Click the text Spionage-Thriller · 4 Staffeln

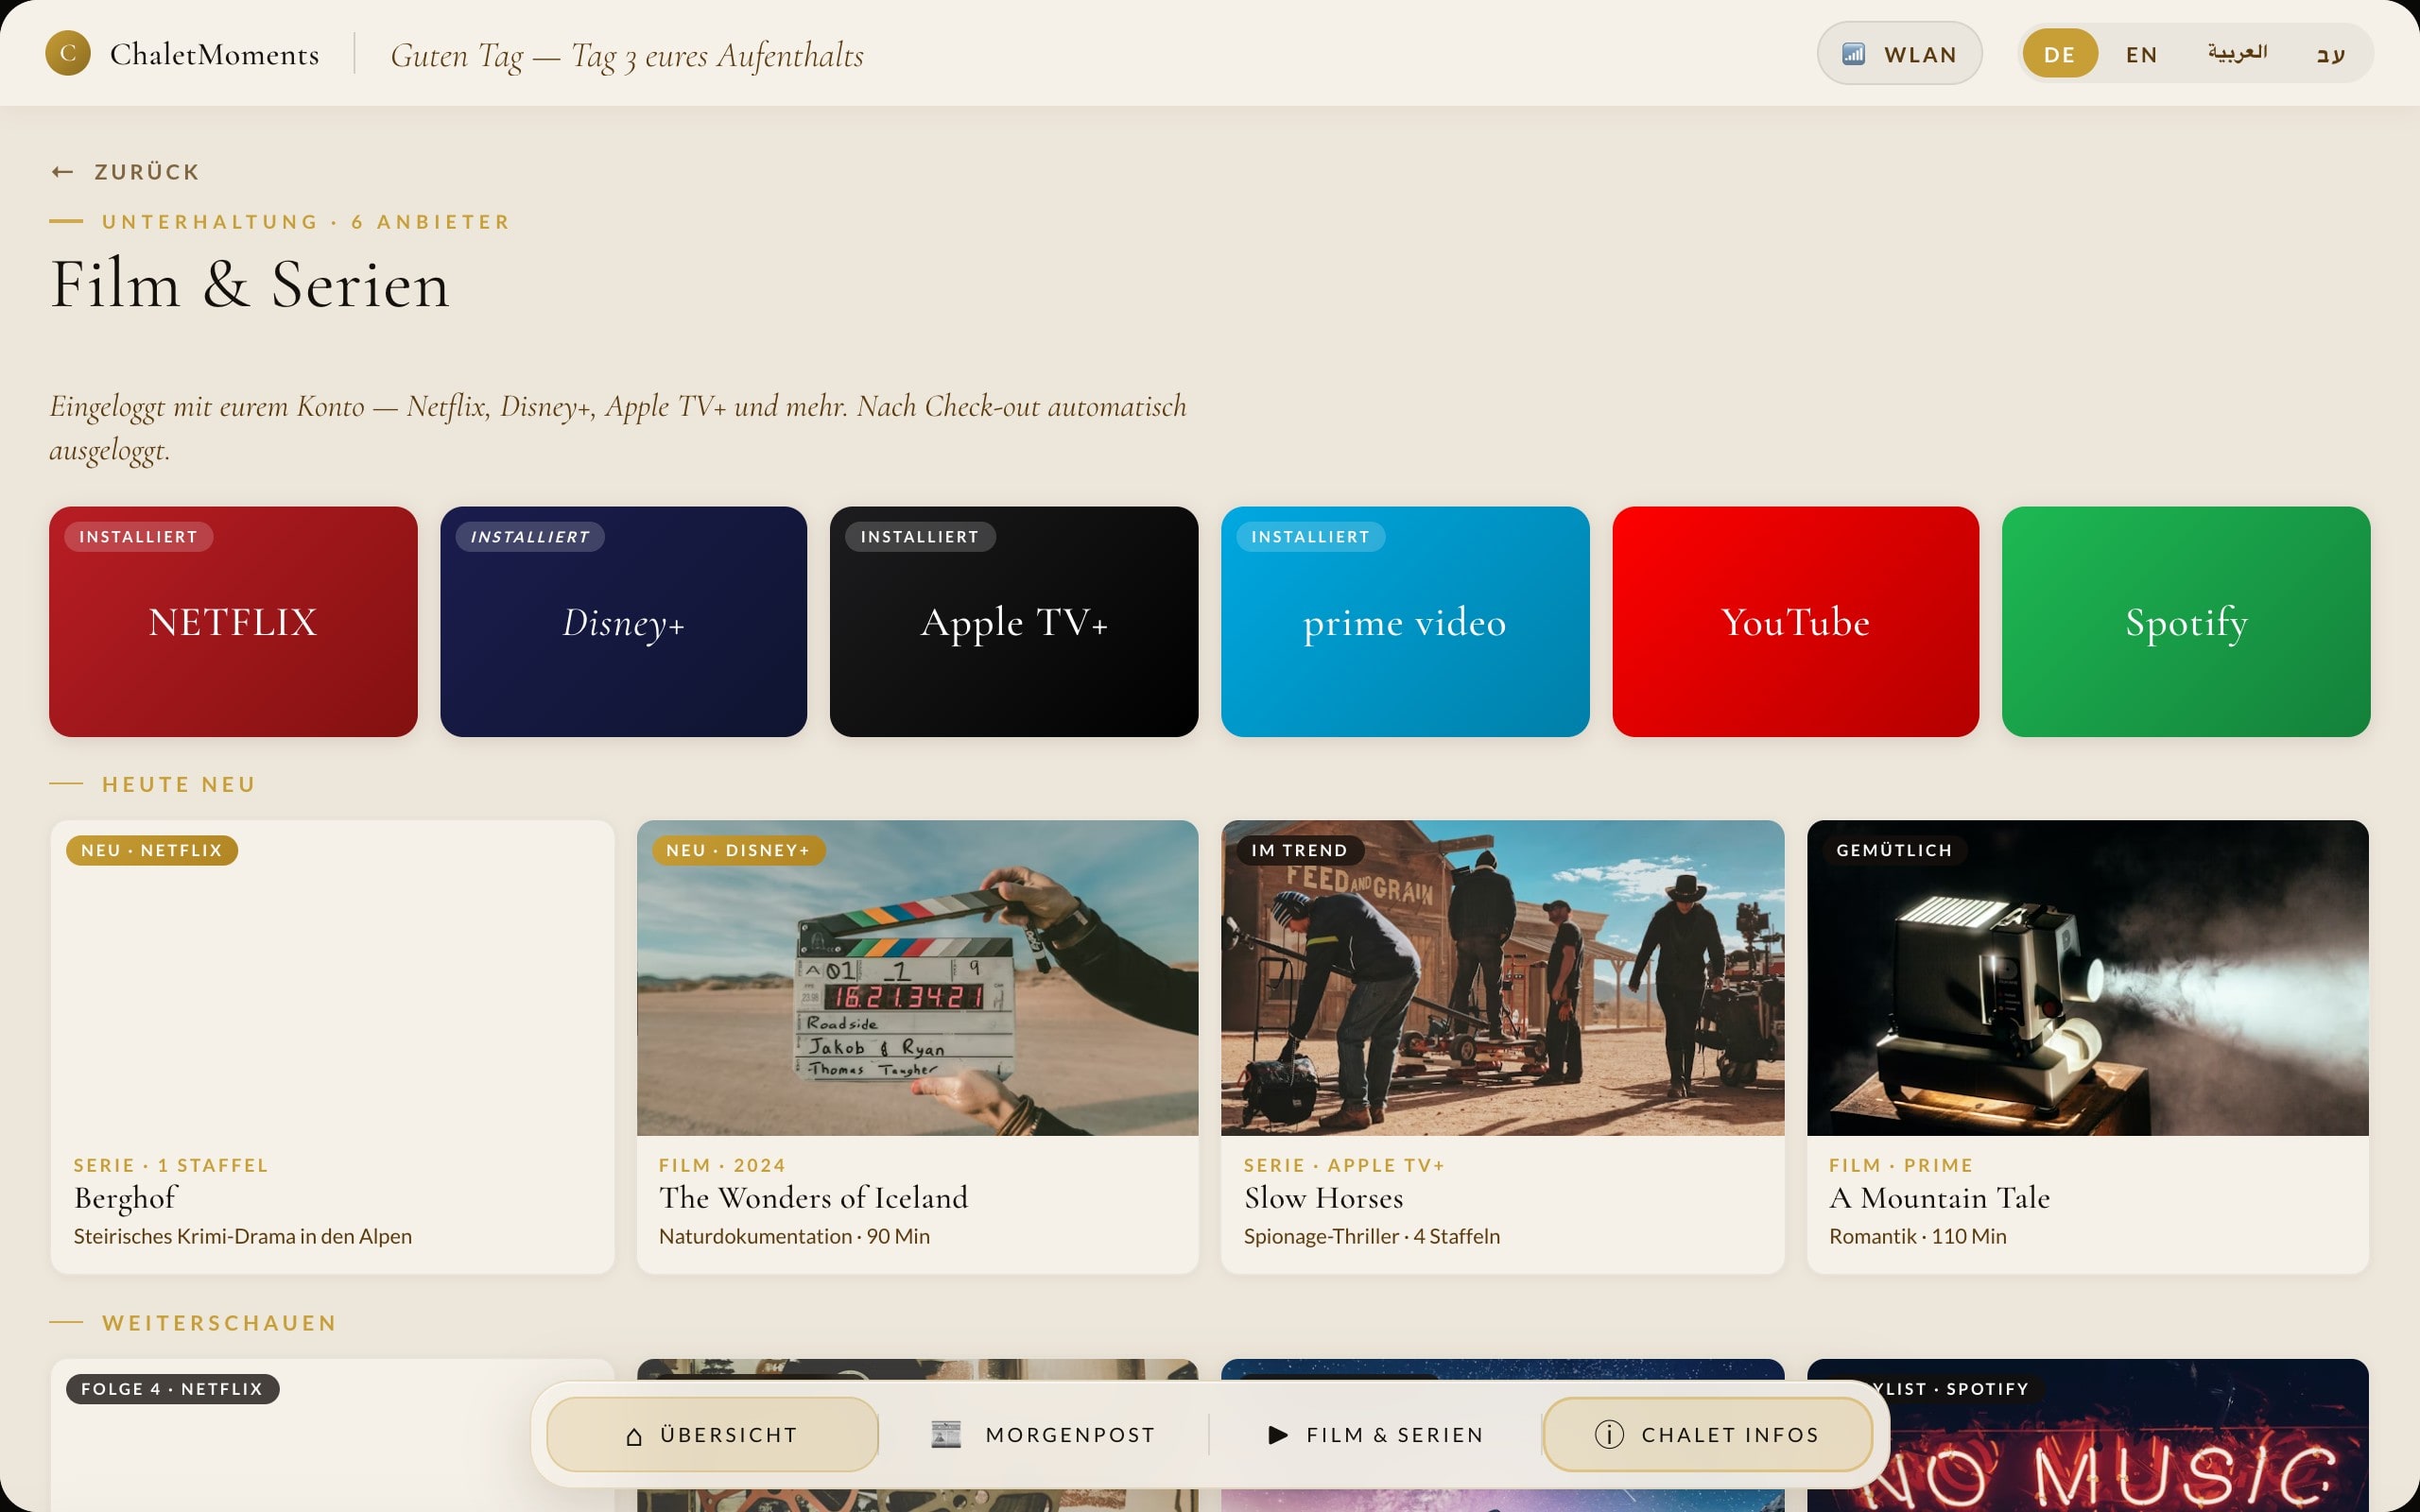click(1372, 1237)
